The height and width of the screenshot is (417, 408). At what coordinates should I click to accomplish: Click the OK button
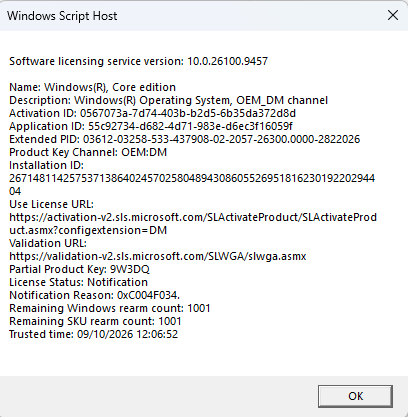(355, 396)
